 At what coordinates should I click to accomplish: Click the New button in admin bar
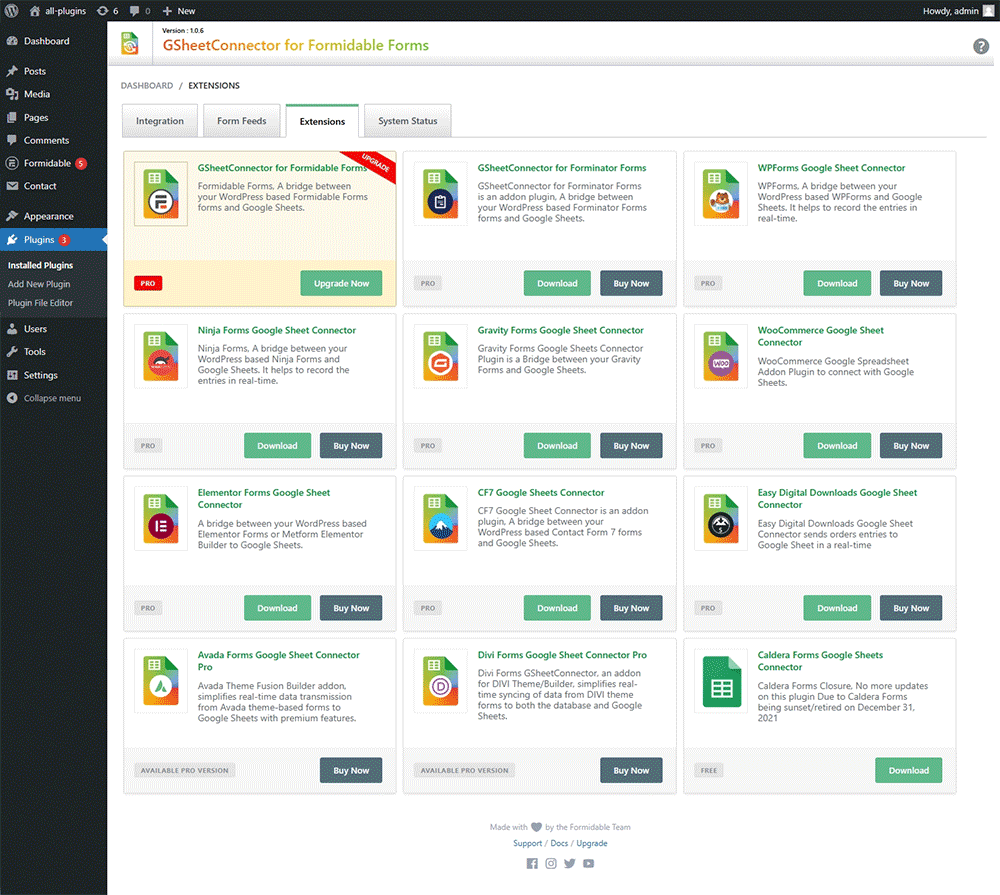click(x=179, y=11)
